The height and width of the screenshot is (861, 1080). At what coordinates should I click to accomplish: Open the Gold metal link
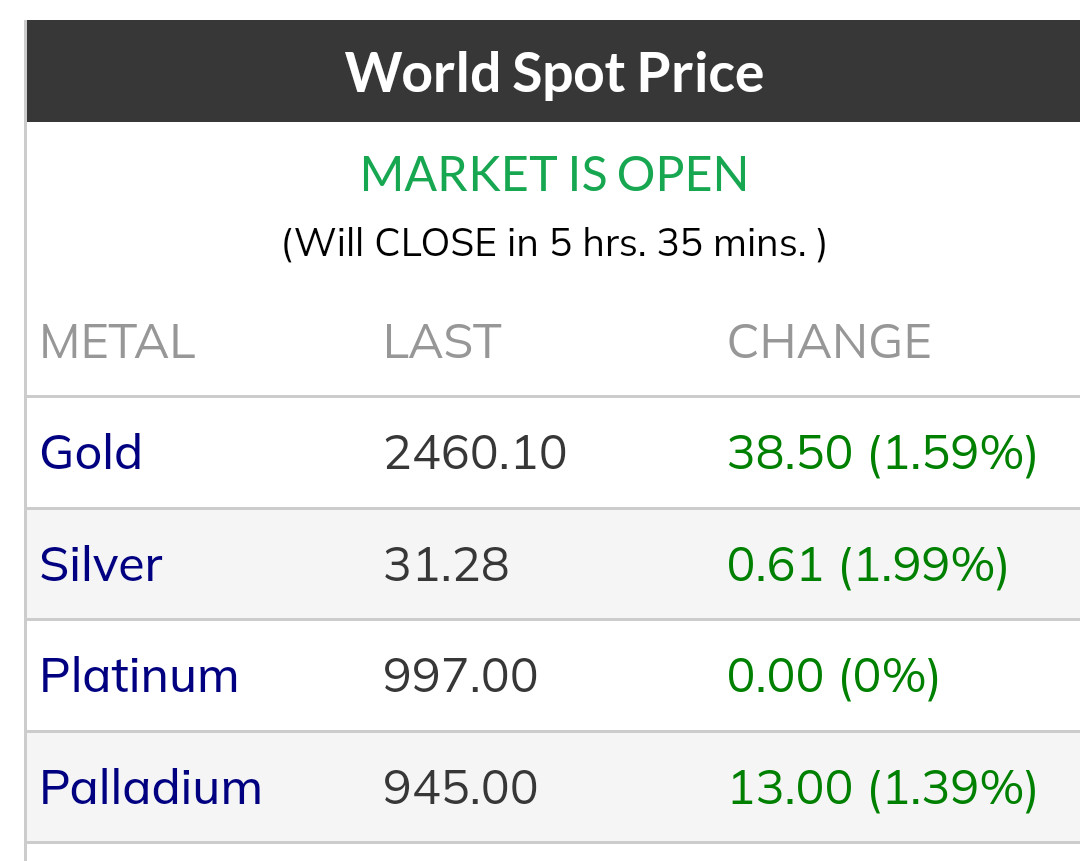(91, 453)
